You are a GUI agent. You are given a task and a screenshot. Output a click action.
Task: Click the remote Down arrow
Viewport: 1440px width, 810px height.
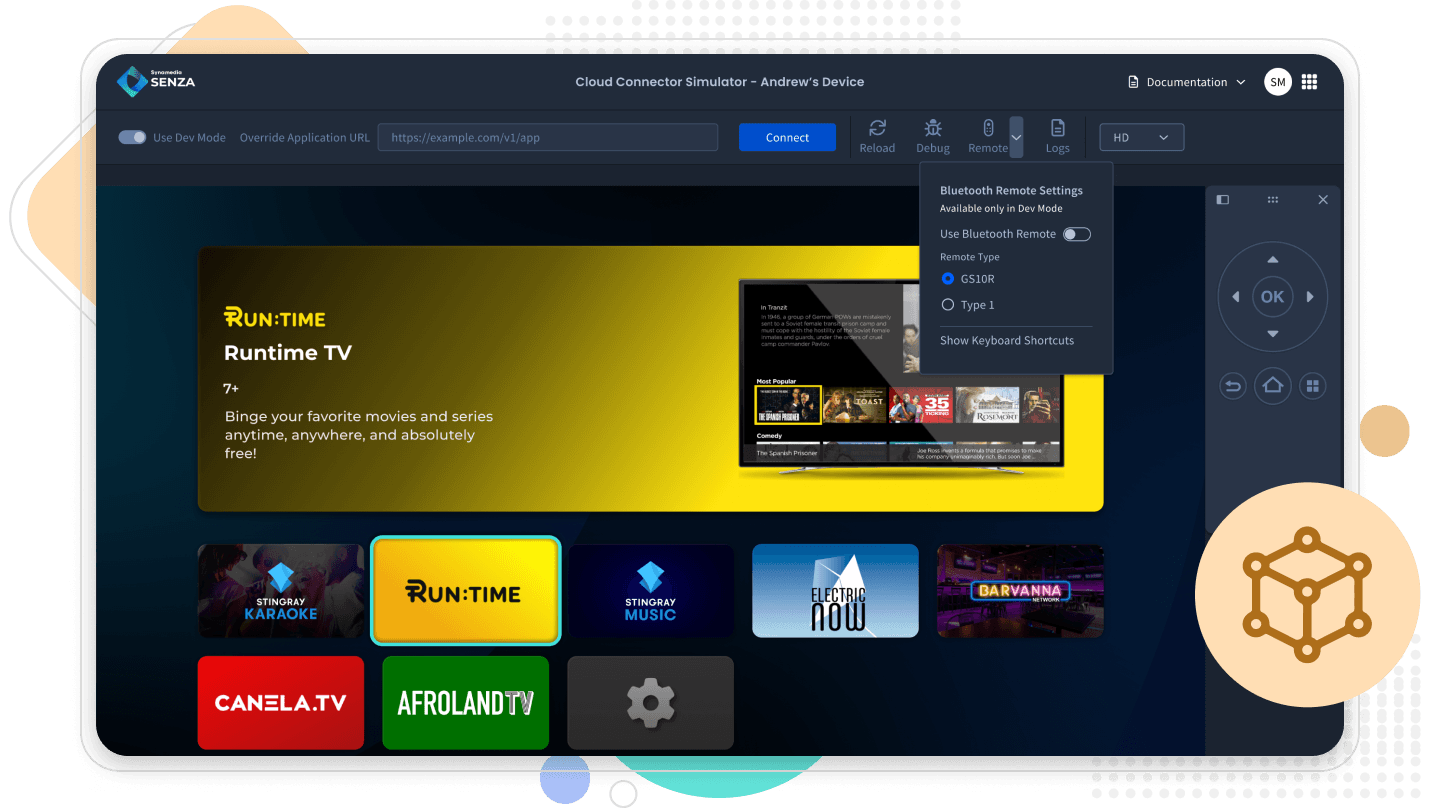tap(1273, 334)
